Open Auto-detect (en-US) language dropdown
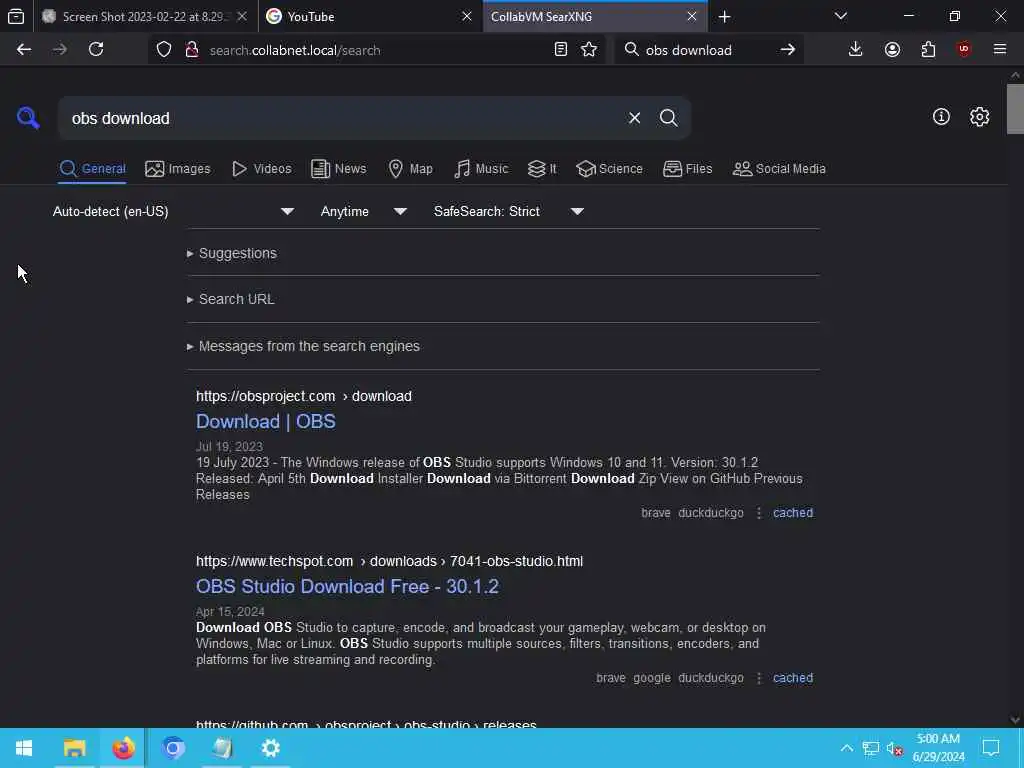 [174, 212]
